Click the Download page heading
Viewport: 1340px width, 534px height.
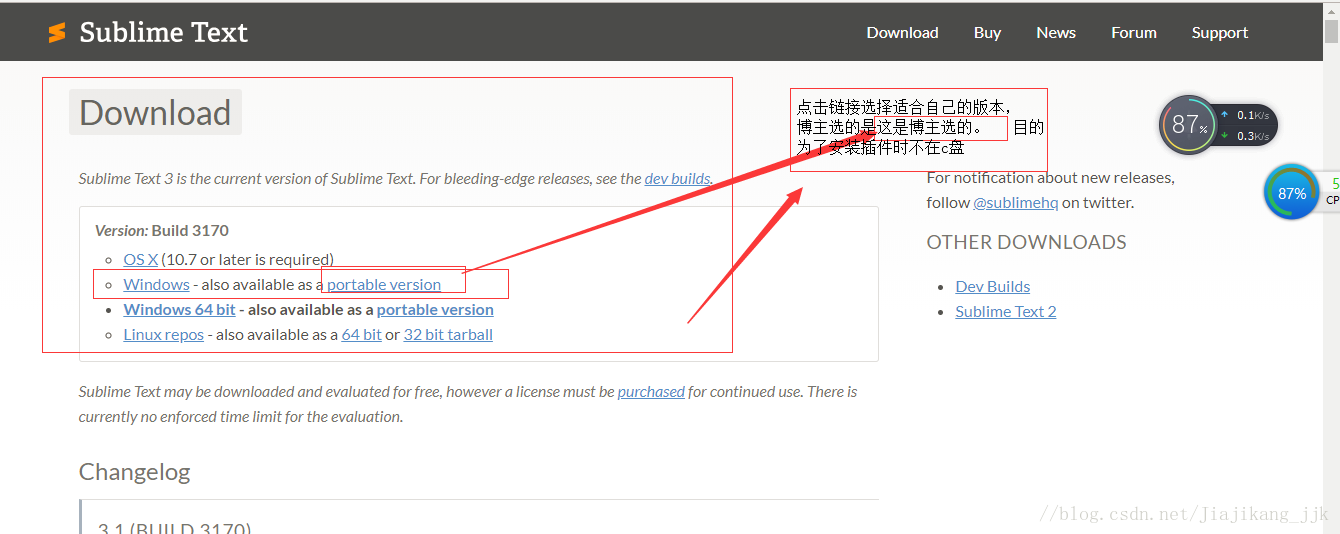pyautogui.click(x=155, y=112)
